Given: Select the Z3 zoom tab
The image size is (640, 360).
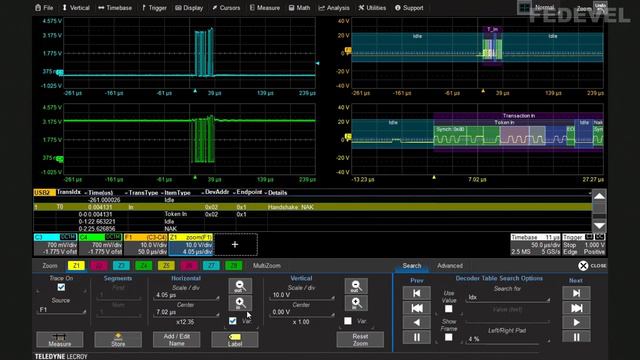Looking at the screenshot, I should point(121,266).
